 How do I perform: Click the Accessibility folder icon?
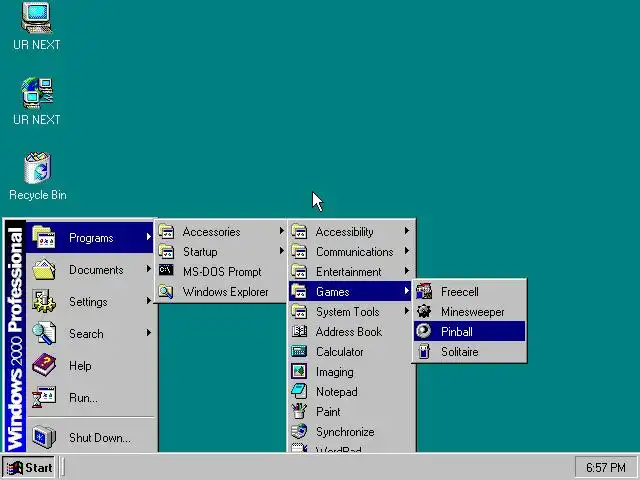coord(299,231)
